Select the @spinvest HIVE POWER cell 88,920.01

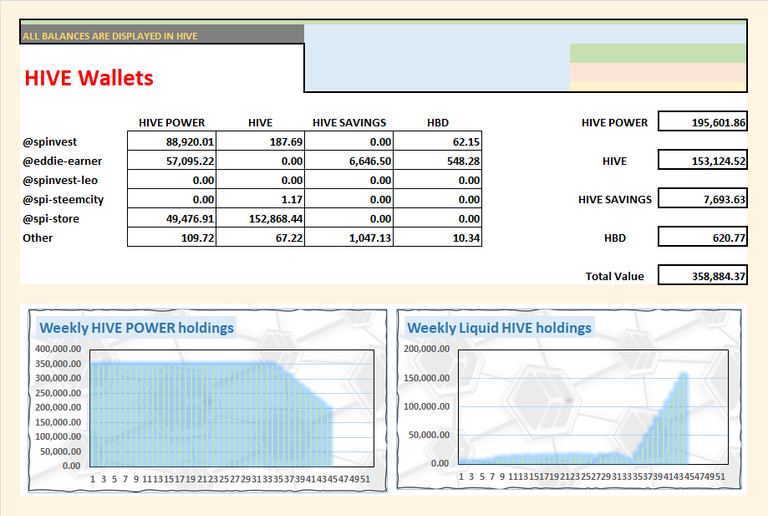click(171, 141)
